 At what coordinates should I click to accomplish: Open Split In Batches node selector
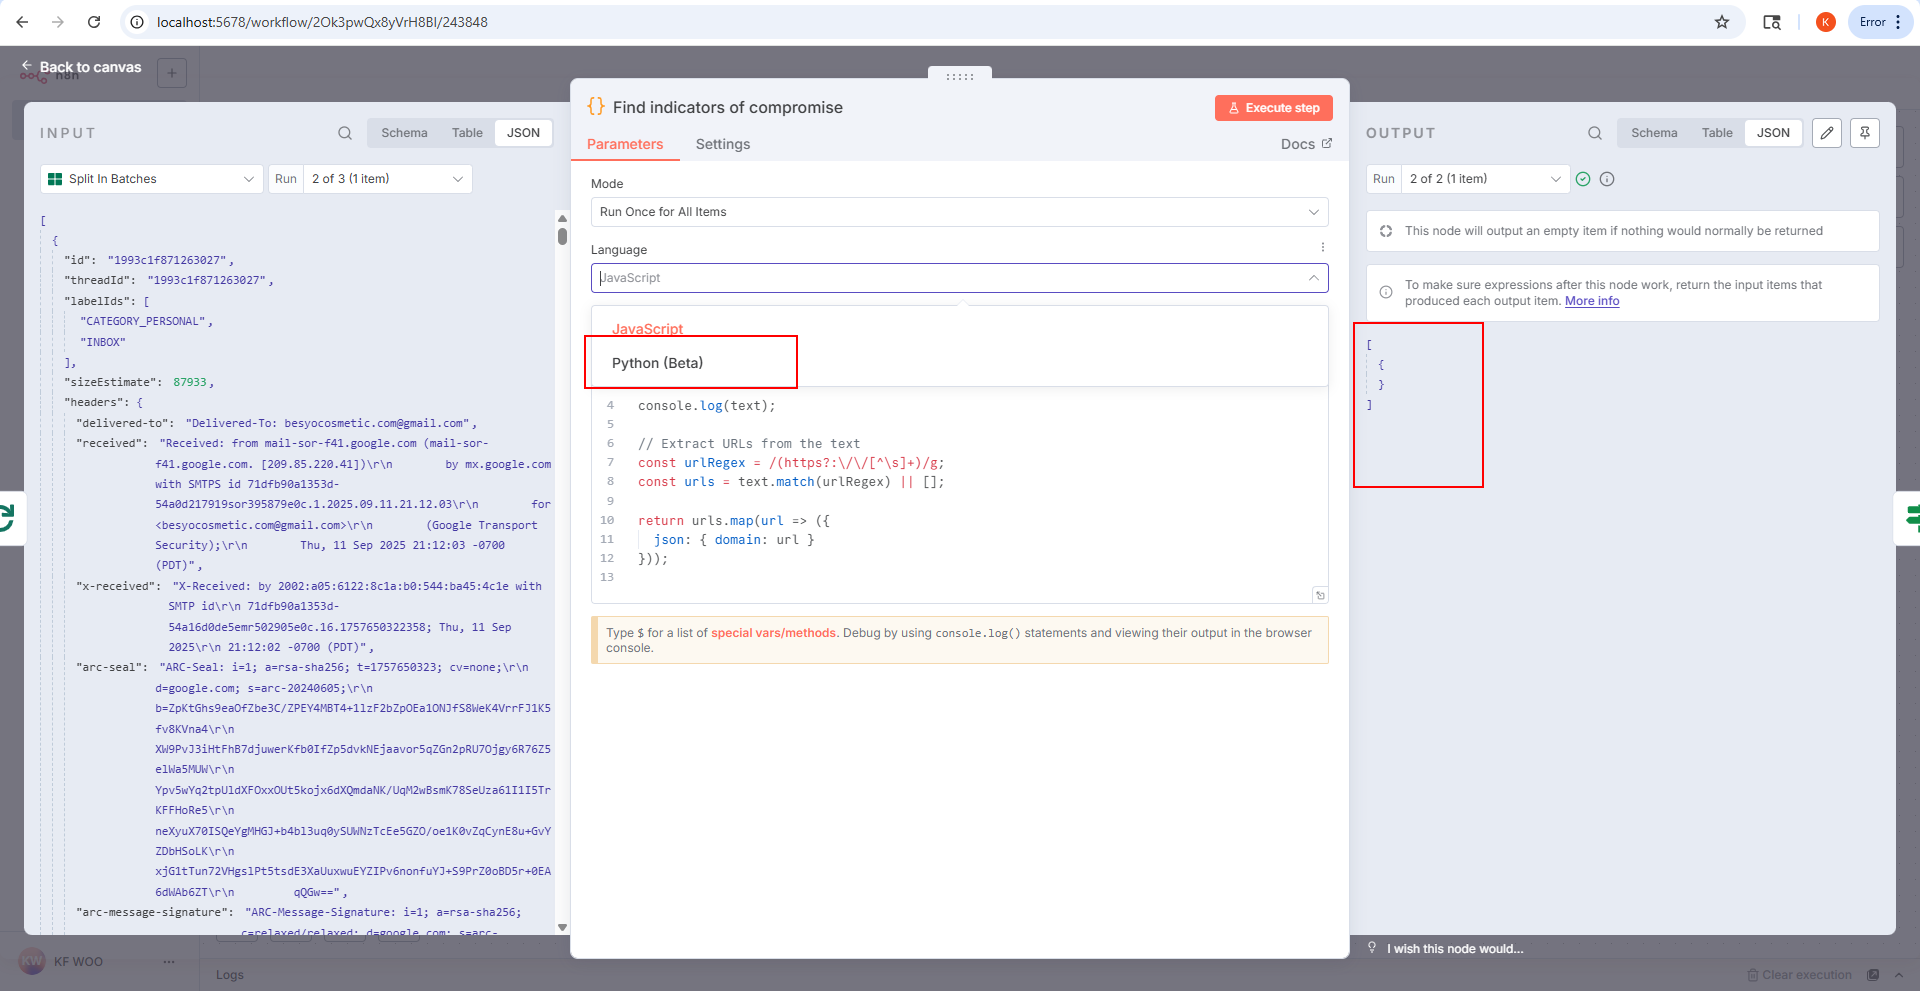pyautogui.click(x=152, y=179)
